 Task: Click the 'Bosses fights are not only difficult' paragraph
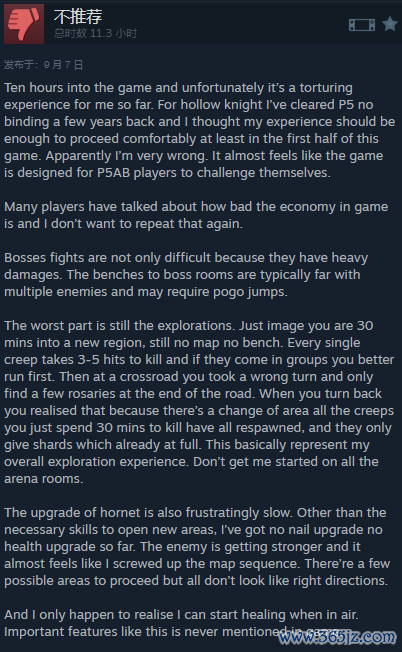tap(186, 274)
